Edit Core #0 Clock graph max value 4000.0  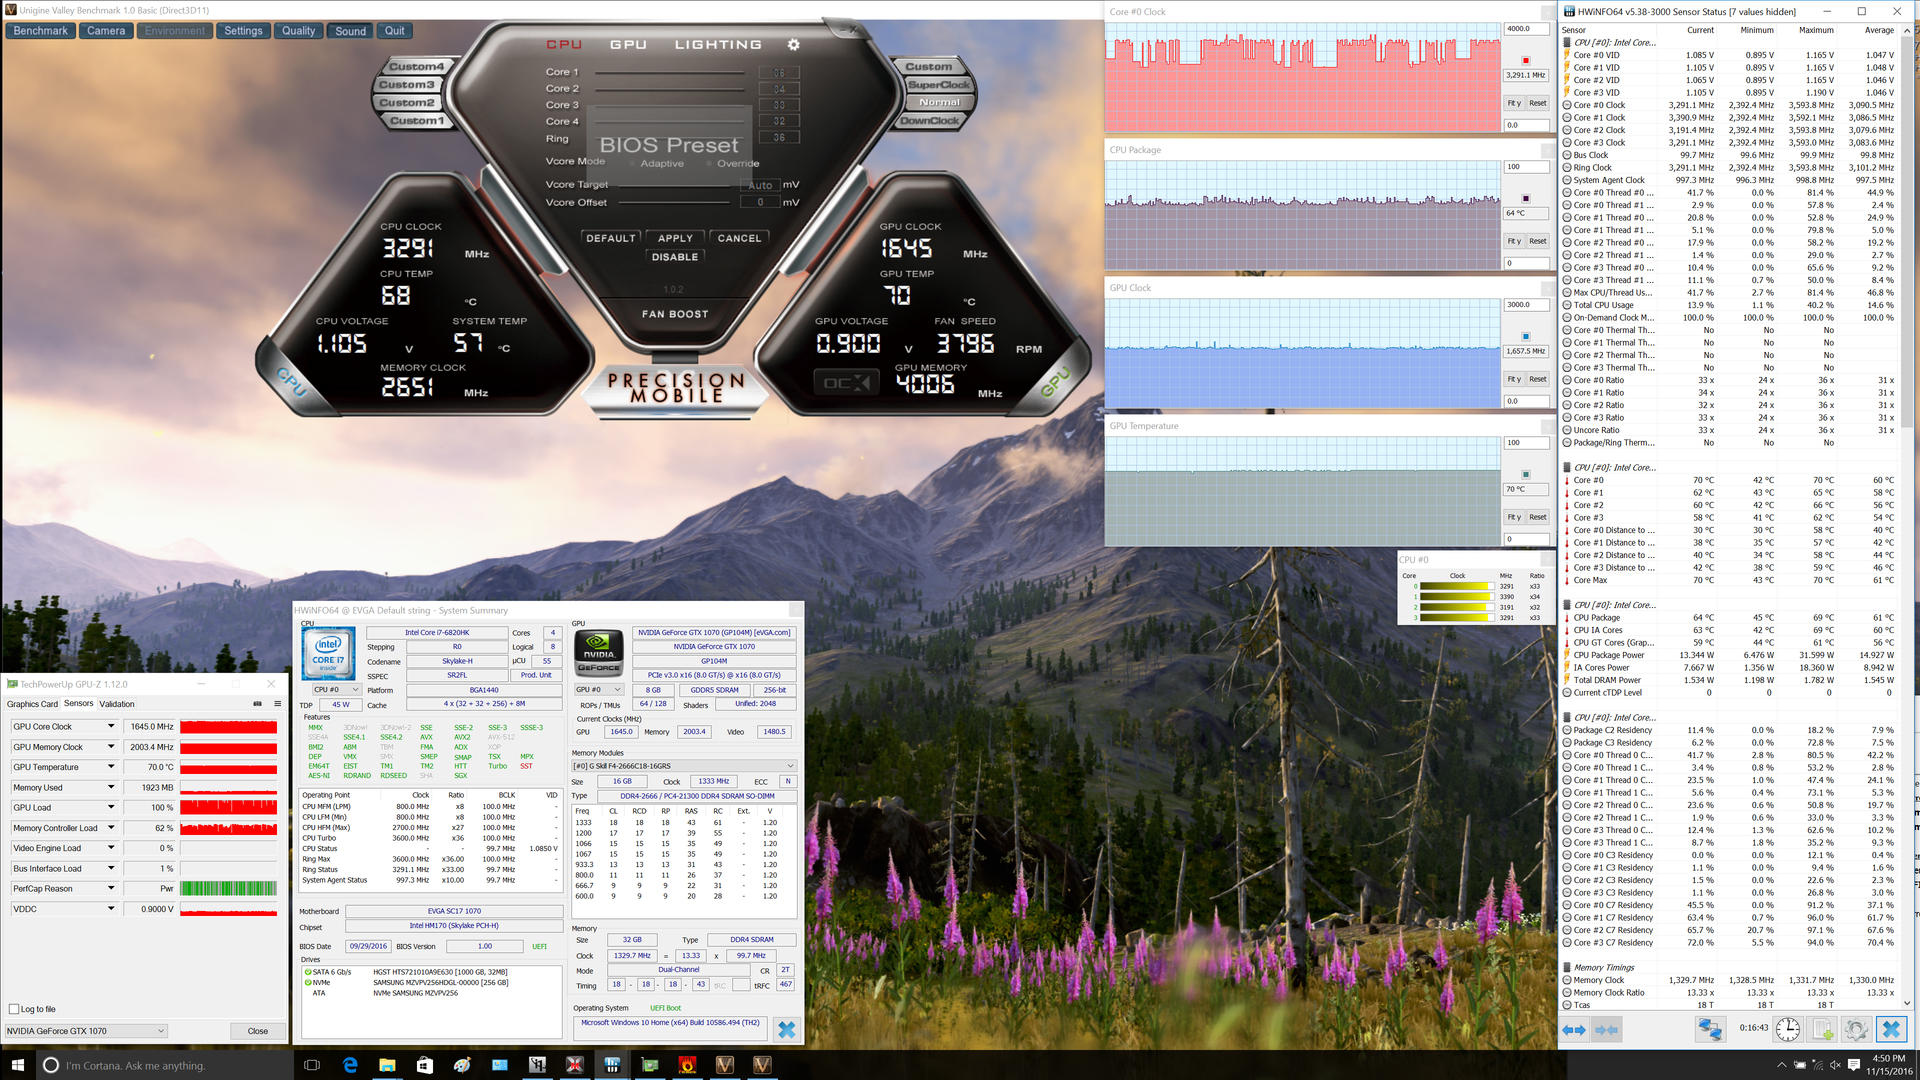coord(1527,29)
